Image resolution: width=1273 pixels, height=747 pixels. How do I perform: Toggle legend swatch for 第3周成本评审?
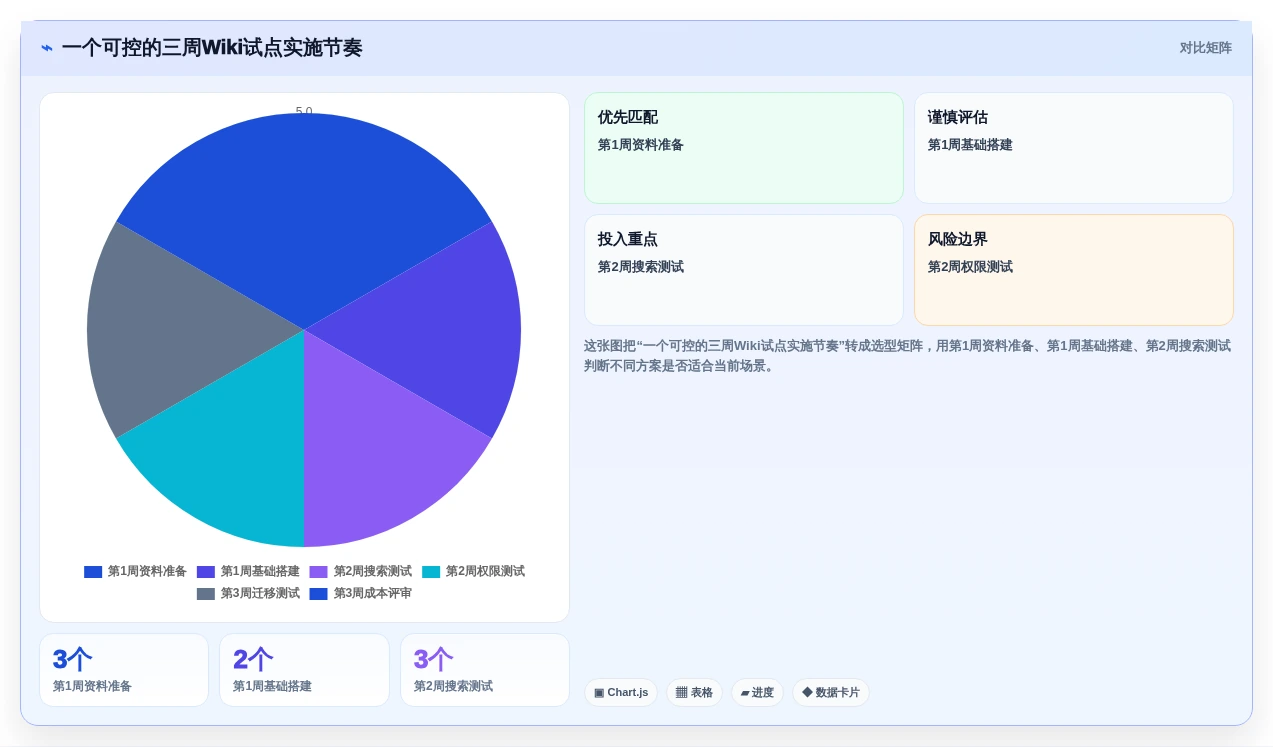pos(318,594)
